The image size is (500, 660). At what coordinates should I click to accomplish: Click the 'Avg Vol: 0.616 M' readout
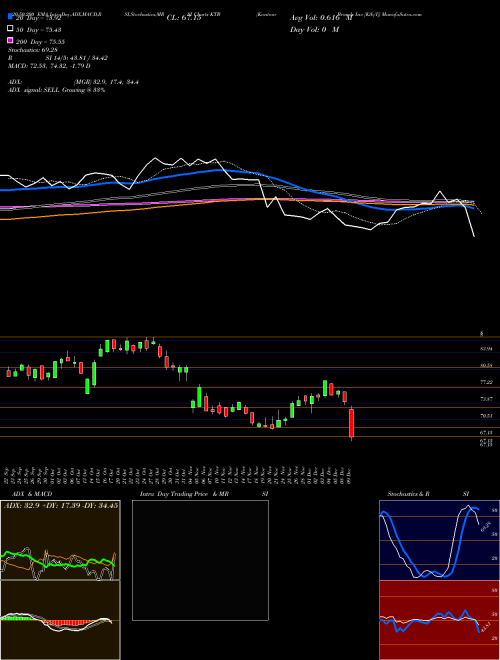pyautogui.click(x=321, y=18)
